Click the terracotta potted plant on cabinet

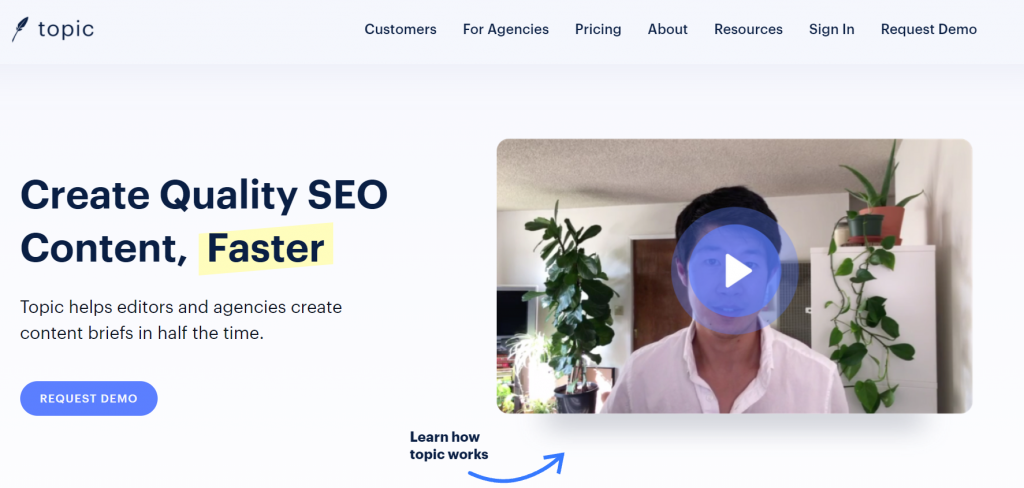(x=880, y=203)
